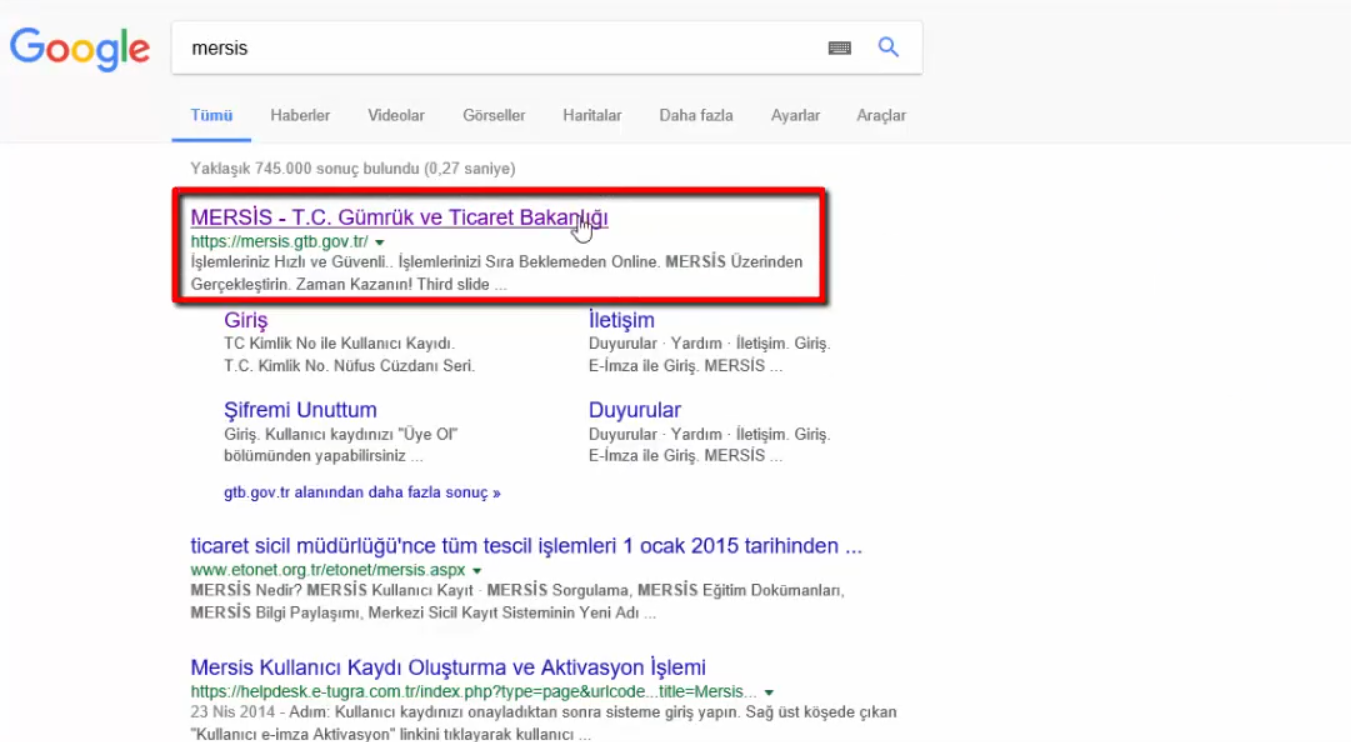The height and width of the screenshot is (742, 1351).
Task: Open the green dropdown arrow beside mersis.gtb.gov.tr
Action: [380, 241]
